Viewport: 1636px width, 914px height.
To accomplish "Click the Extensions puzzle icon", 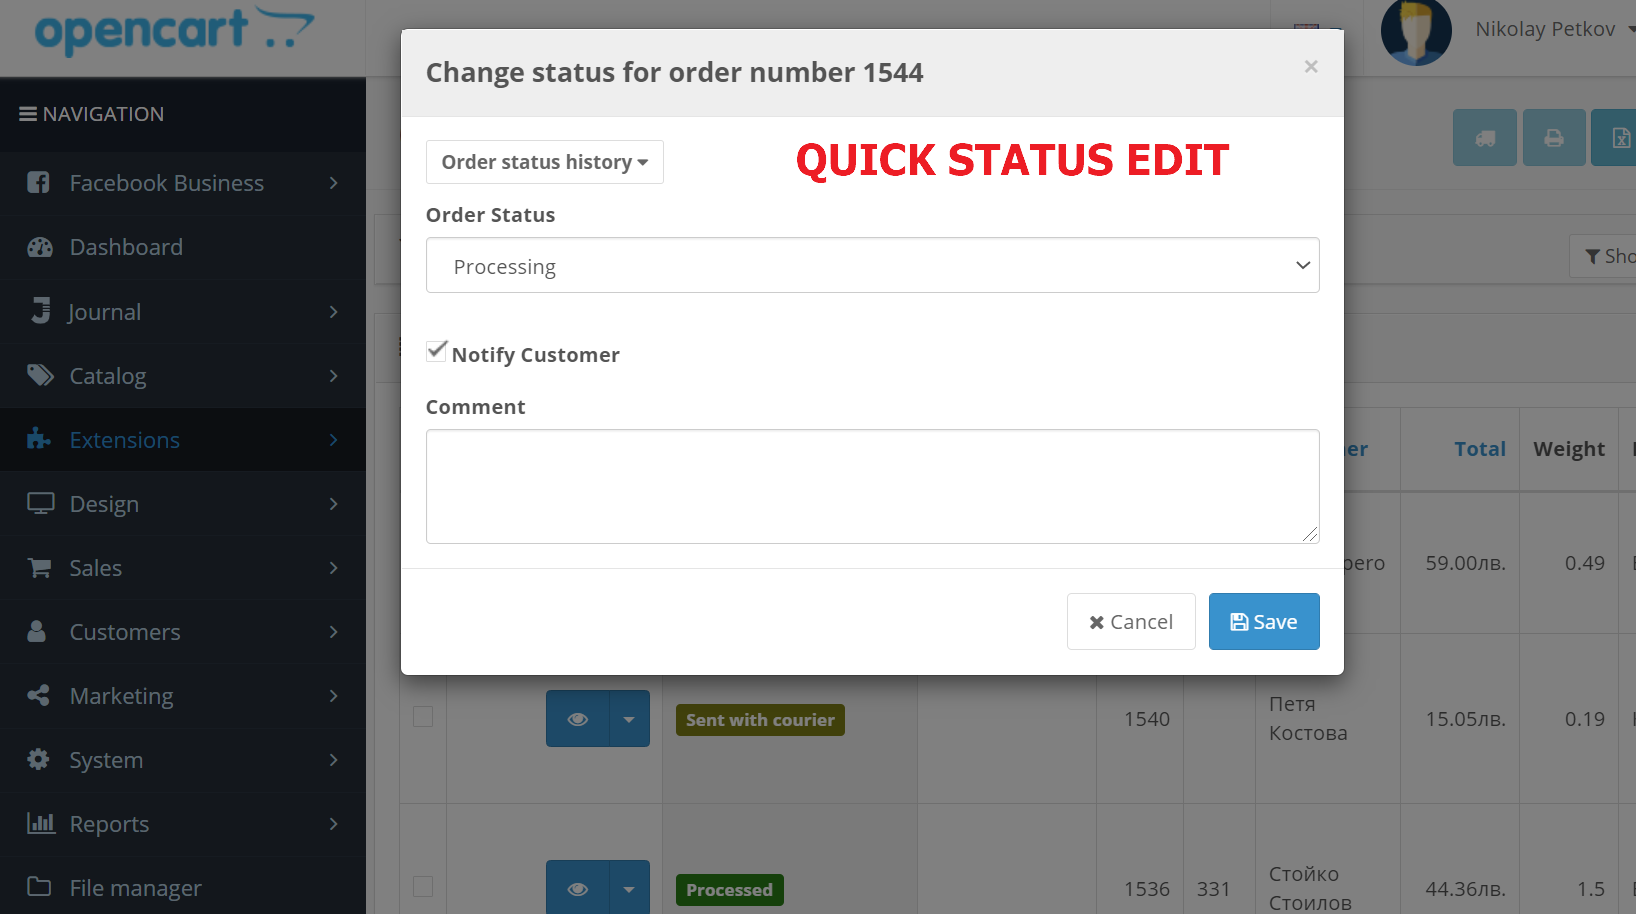I will tap(39, 440).
